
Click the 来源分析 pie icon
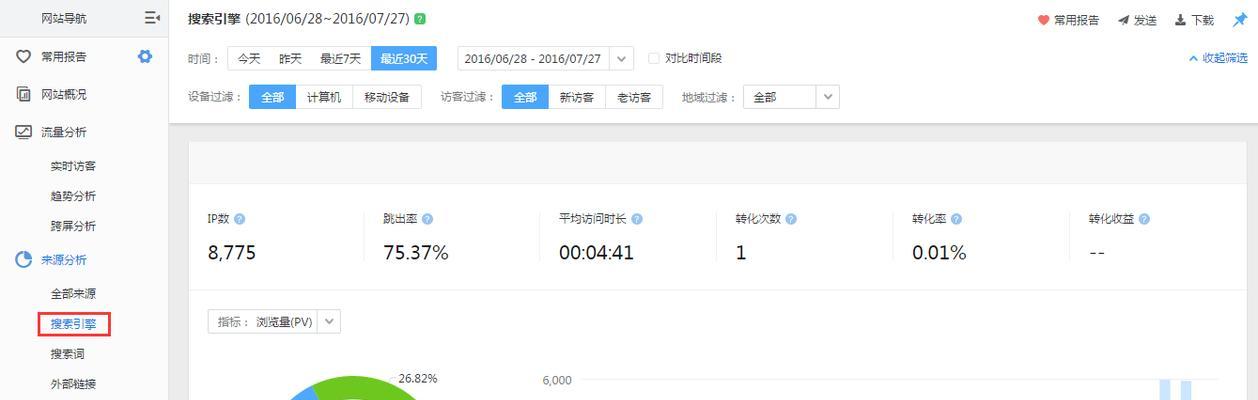click(23, 260)
